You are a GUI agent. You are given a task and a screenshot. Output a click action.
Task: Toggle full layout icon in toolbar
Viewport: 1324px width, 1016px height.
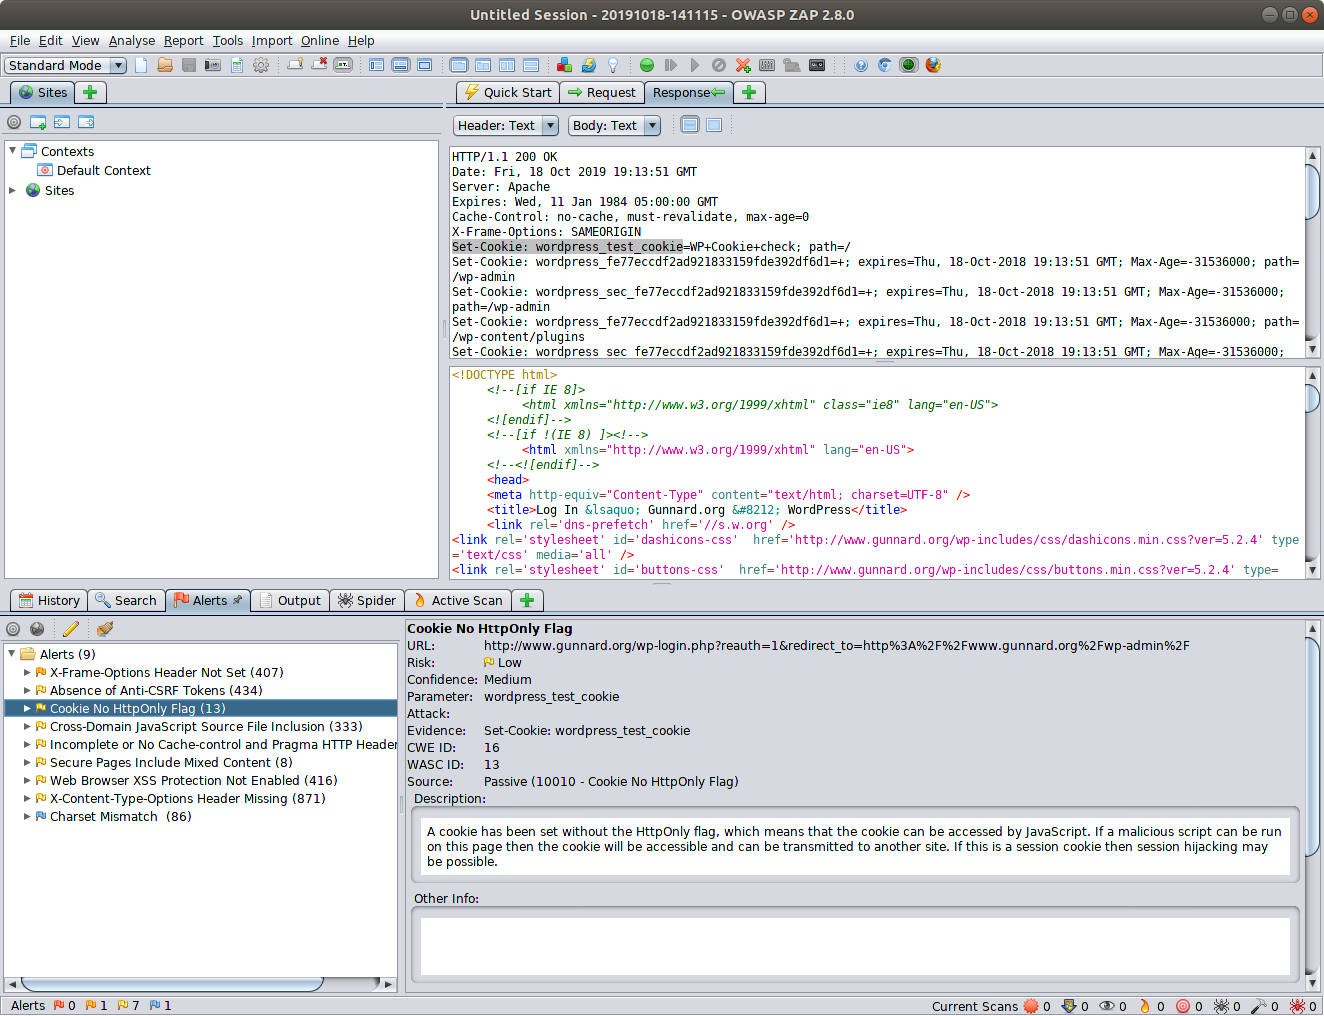click(x=425, y=65)
